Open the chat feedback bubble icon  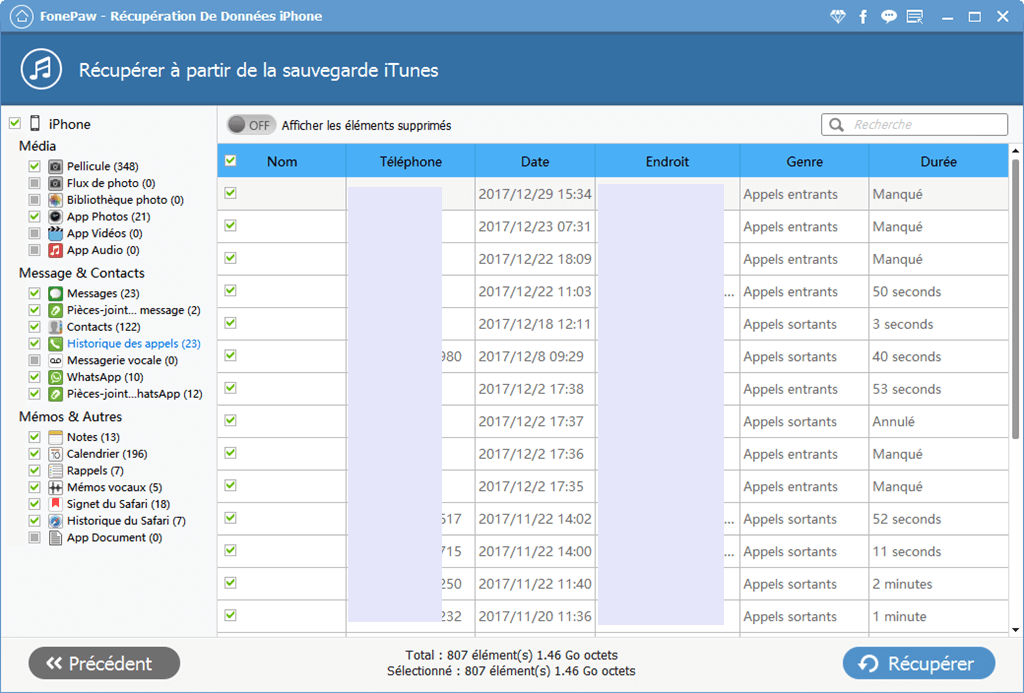[888, 17]
